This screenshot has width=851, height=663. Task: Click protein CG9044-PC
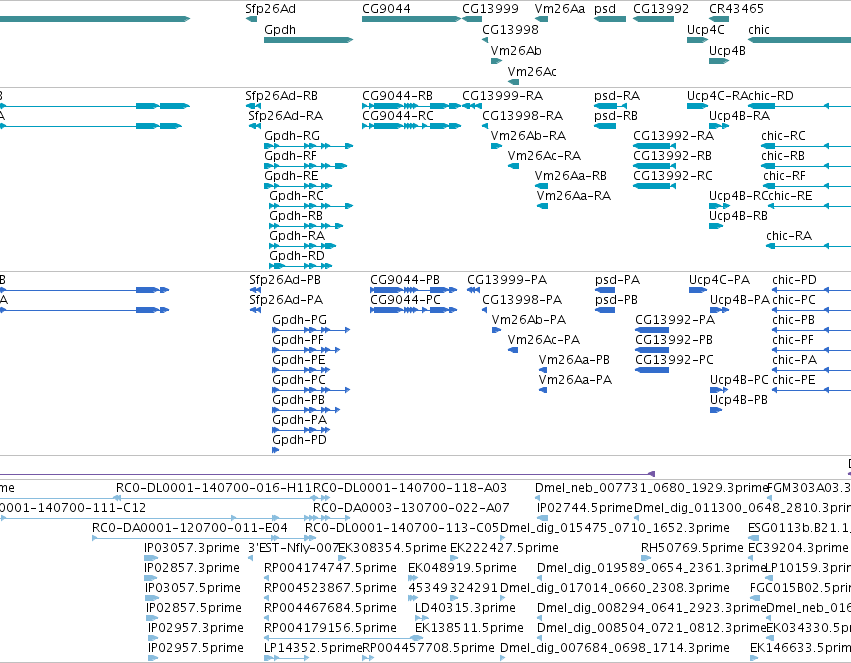coord(405,300)
